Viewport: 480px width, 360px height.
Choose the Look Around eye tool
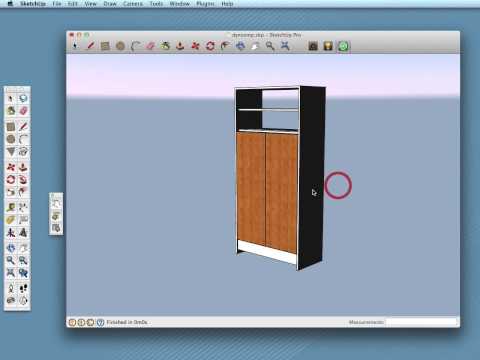point(11,301)
